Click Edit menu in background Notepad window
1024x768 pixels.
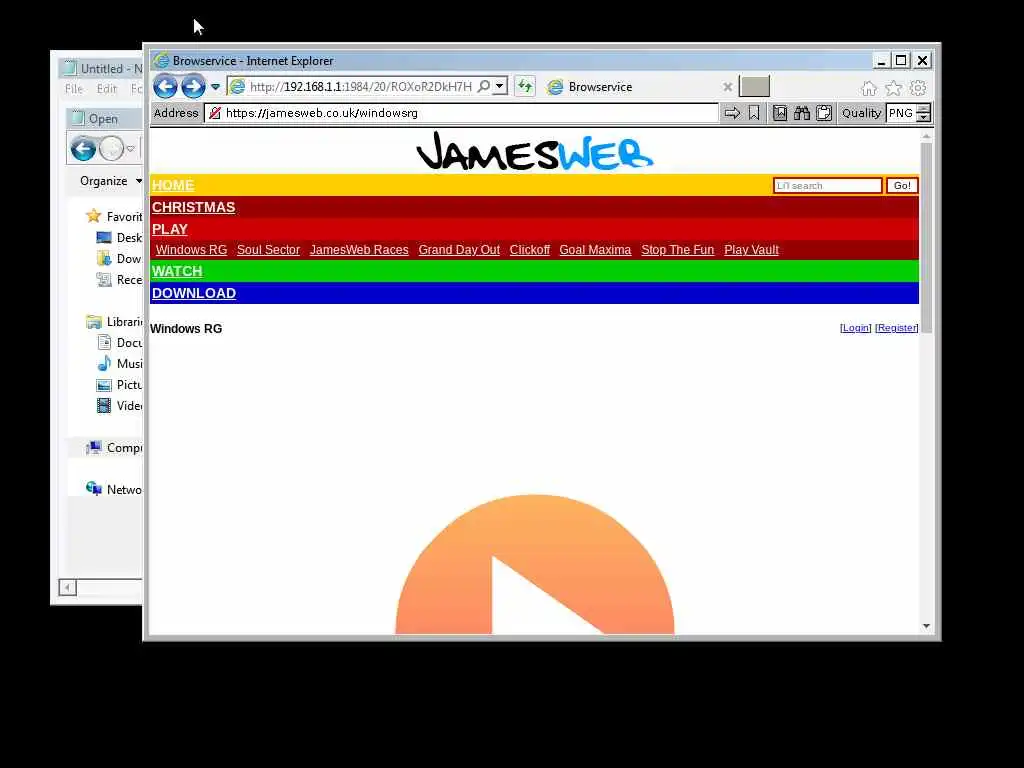(x=106, y=89)
